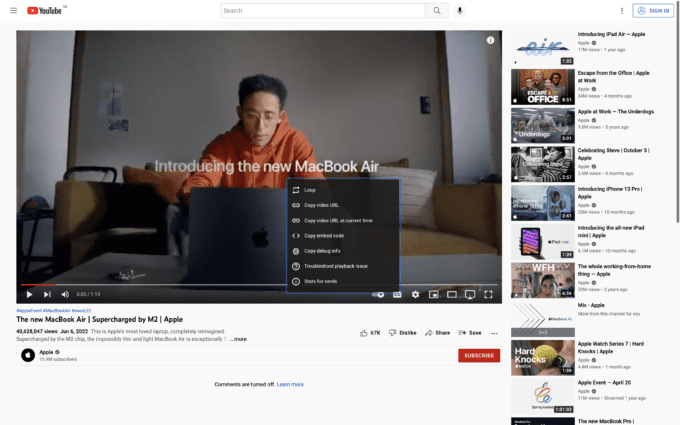The image size is (680, 425).
Task: Open Apple channel avatar
Action: (28, 355)
